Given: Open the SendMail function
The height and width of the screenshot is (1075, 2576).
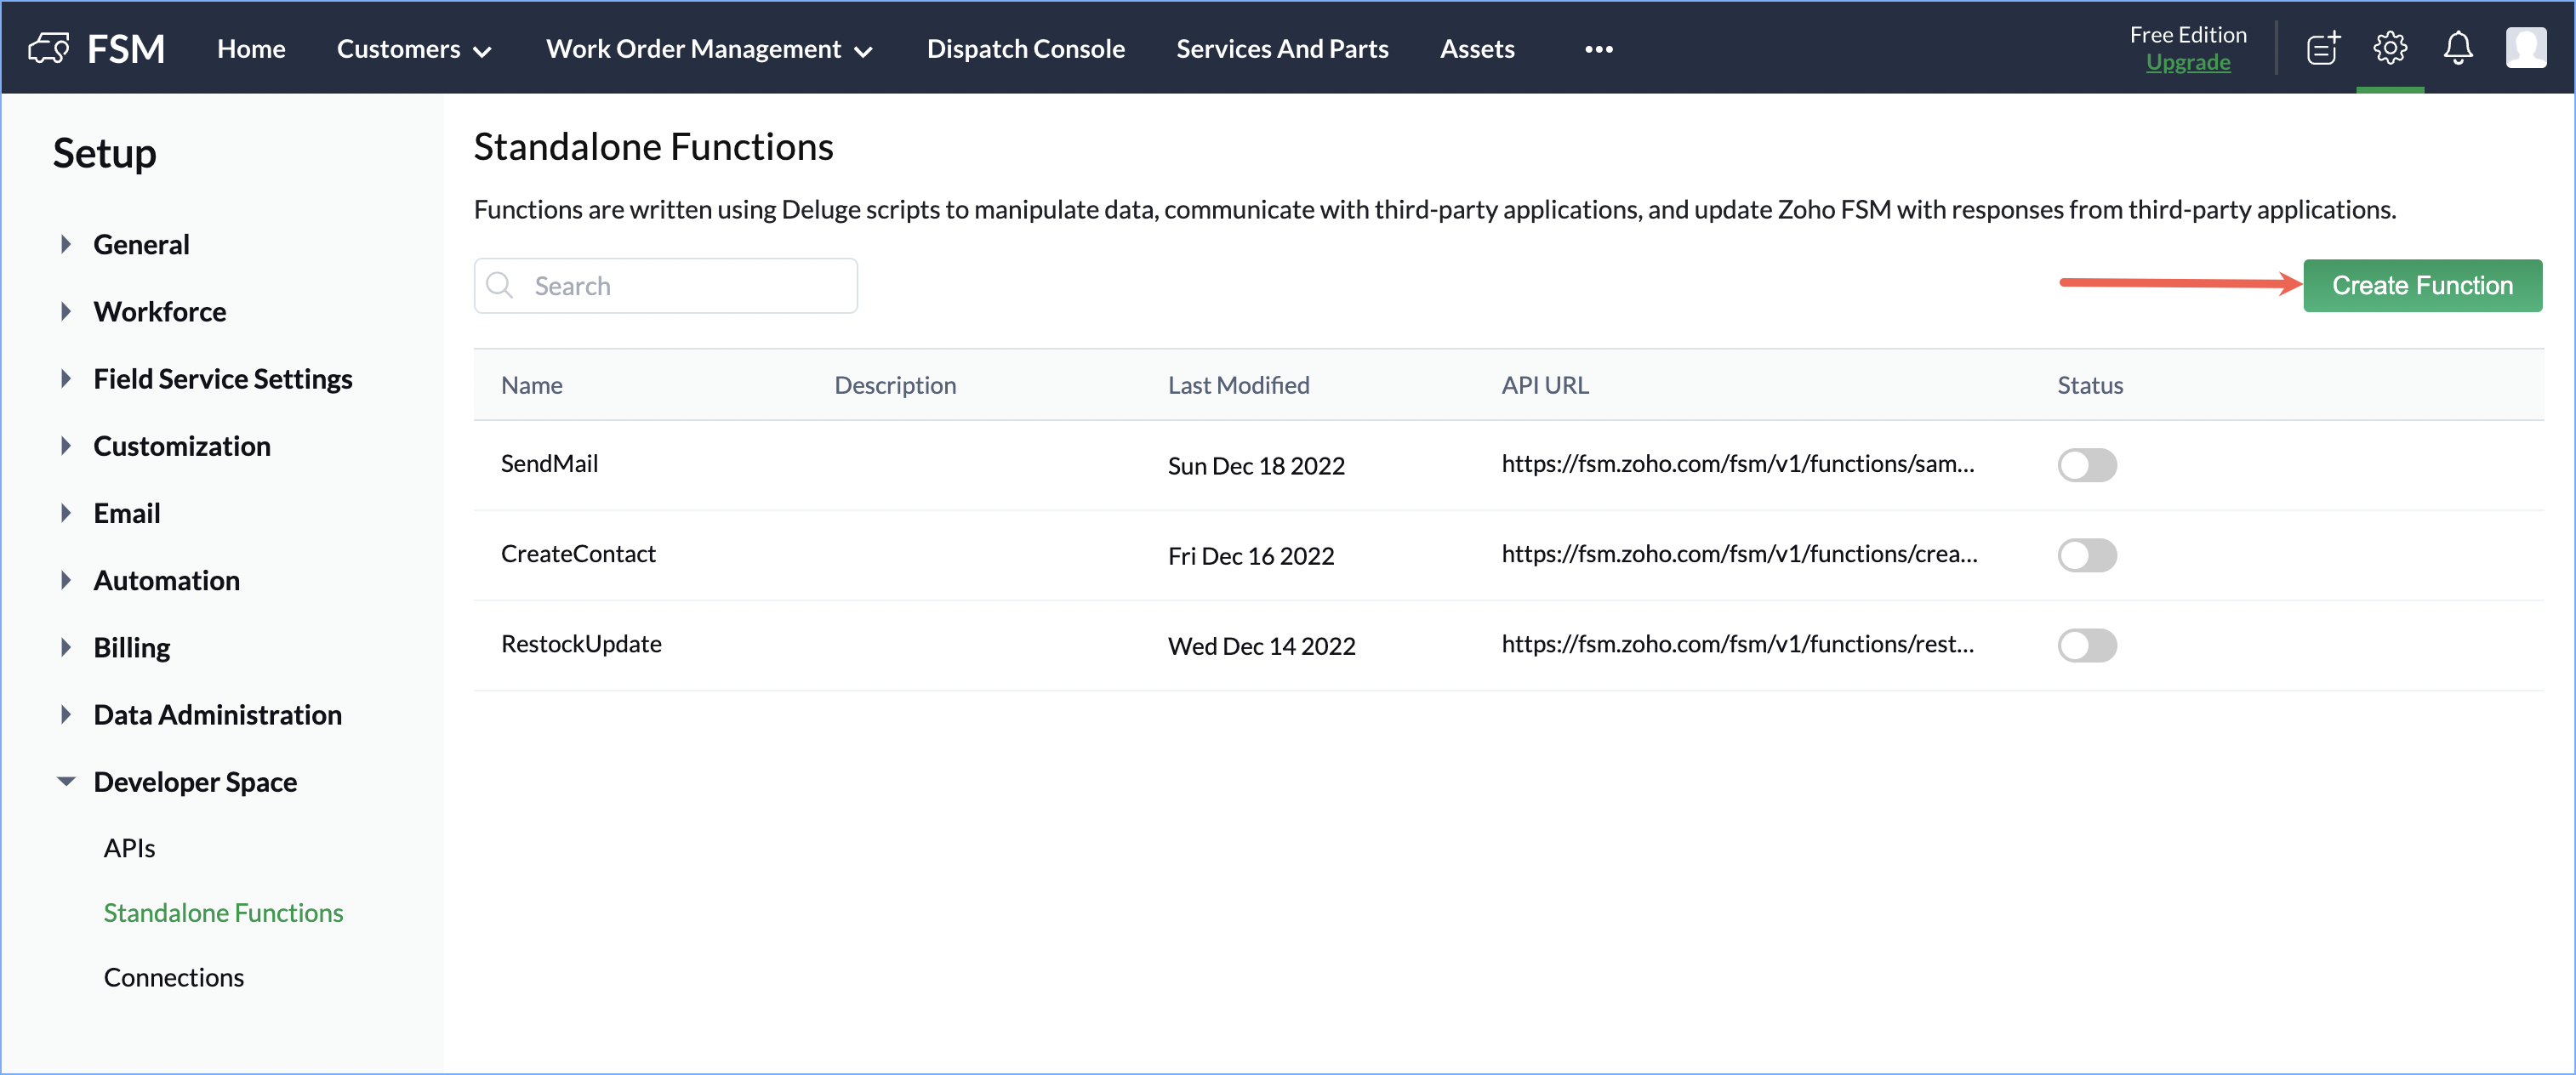Looking at the screenshot, I should 549,463.
